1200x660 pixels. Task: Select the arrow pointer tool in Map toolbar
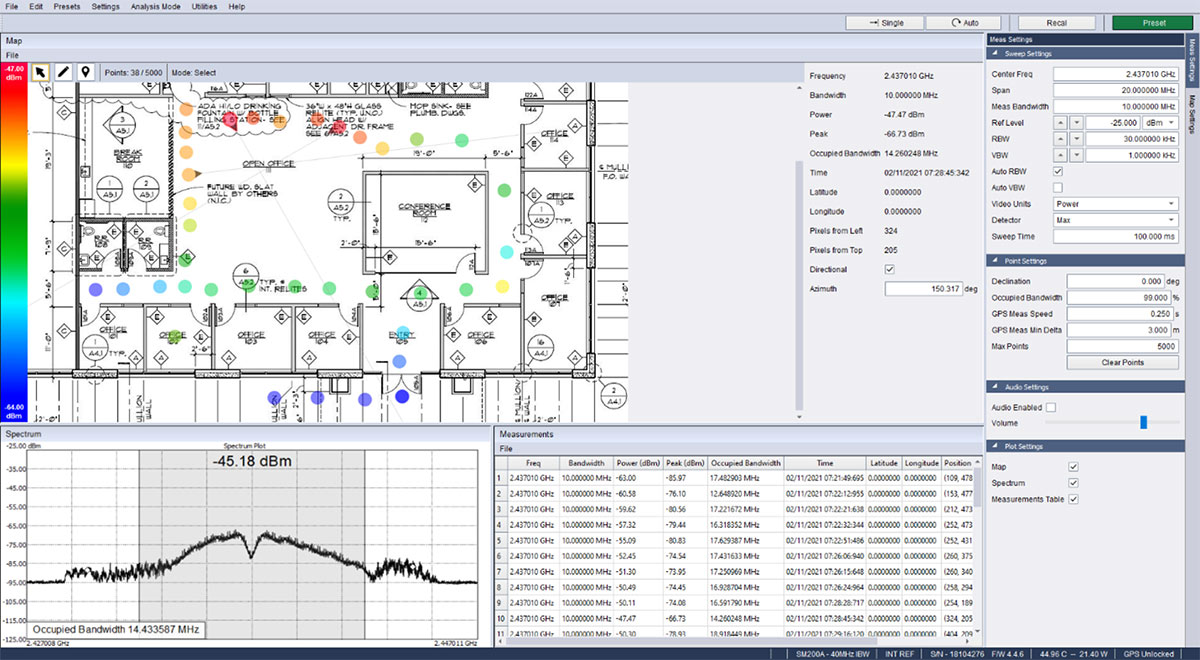(41, 72)
